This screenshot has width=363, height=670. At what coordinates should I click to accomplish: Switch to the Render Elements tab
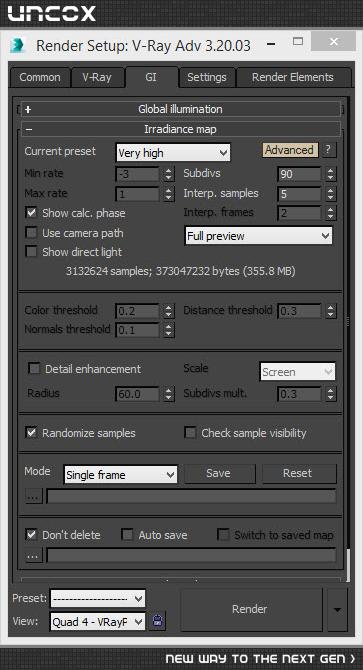coord(293,77)
